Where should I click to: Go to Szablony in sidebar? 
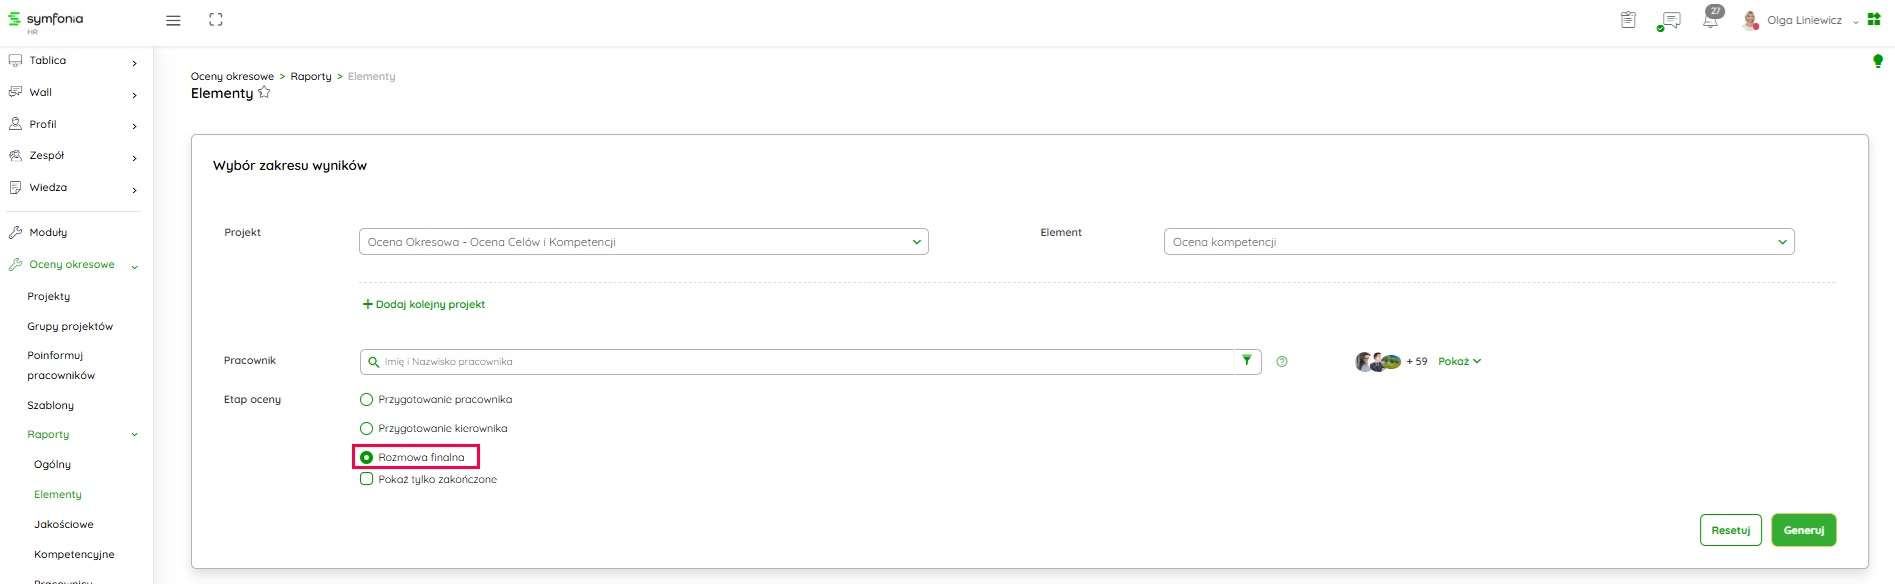[x=50, y=406]
